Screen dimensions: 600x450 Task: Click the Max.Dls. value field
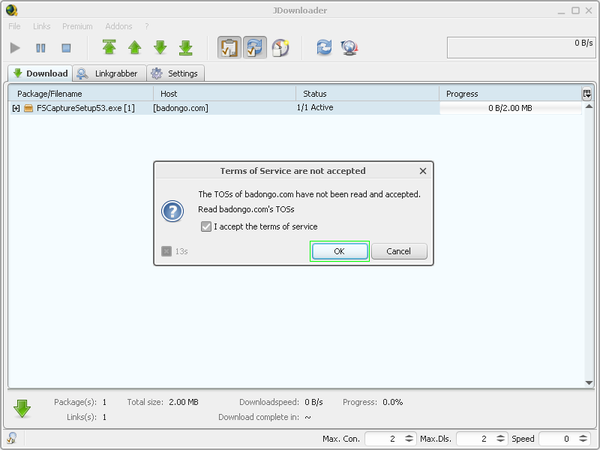[474, 439]
